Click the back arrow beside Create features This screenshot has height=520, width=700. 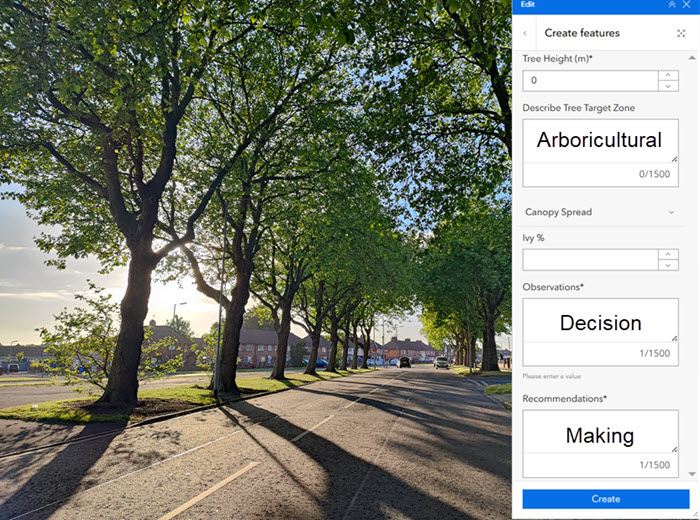coord(526,33)
